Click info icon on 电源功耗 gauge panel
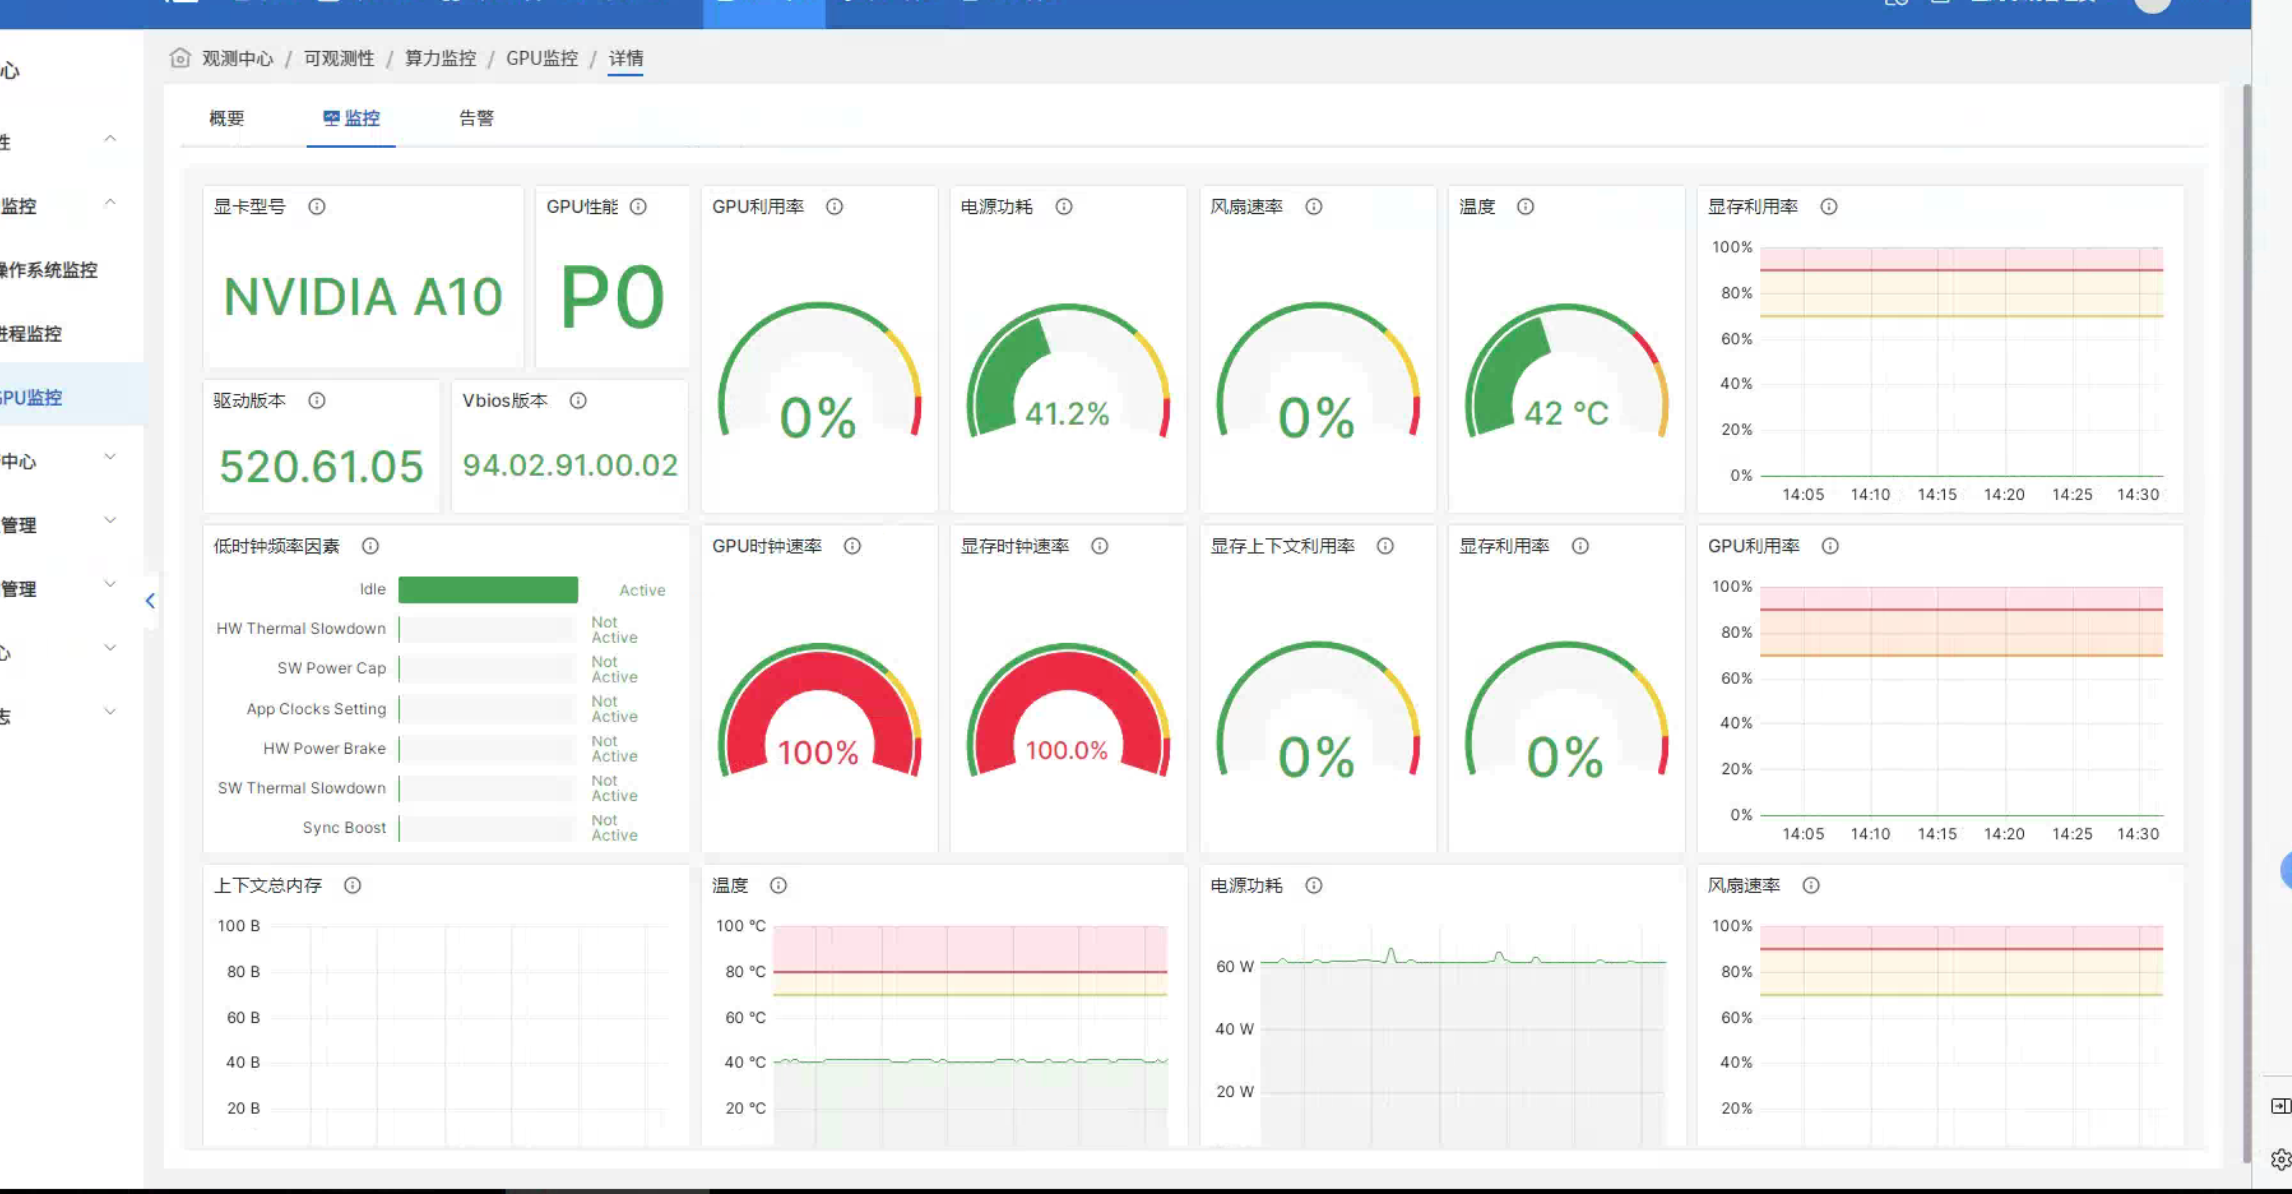Screen dimensions: 2292x1194 [x=1064, y=207]
